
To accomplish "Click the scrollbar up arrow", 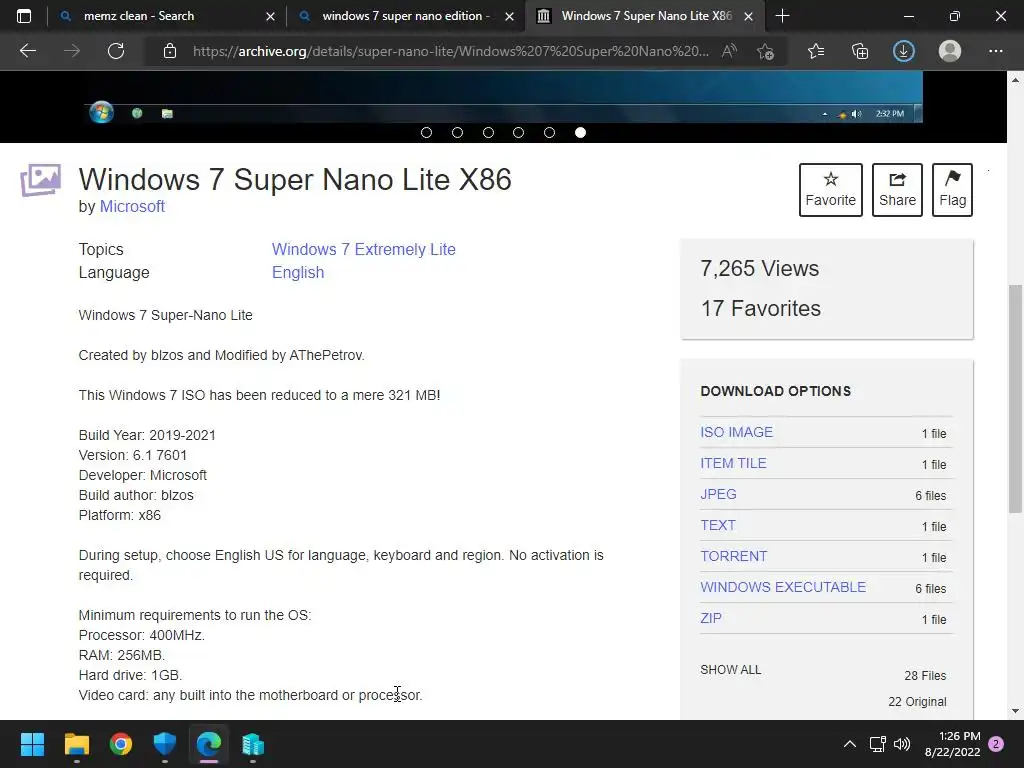I will tap(1015, 80).
